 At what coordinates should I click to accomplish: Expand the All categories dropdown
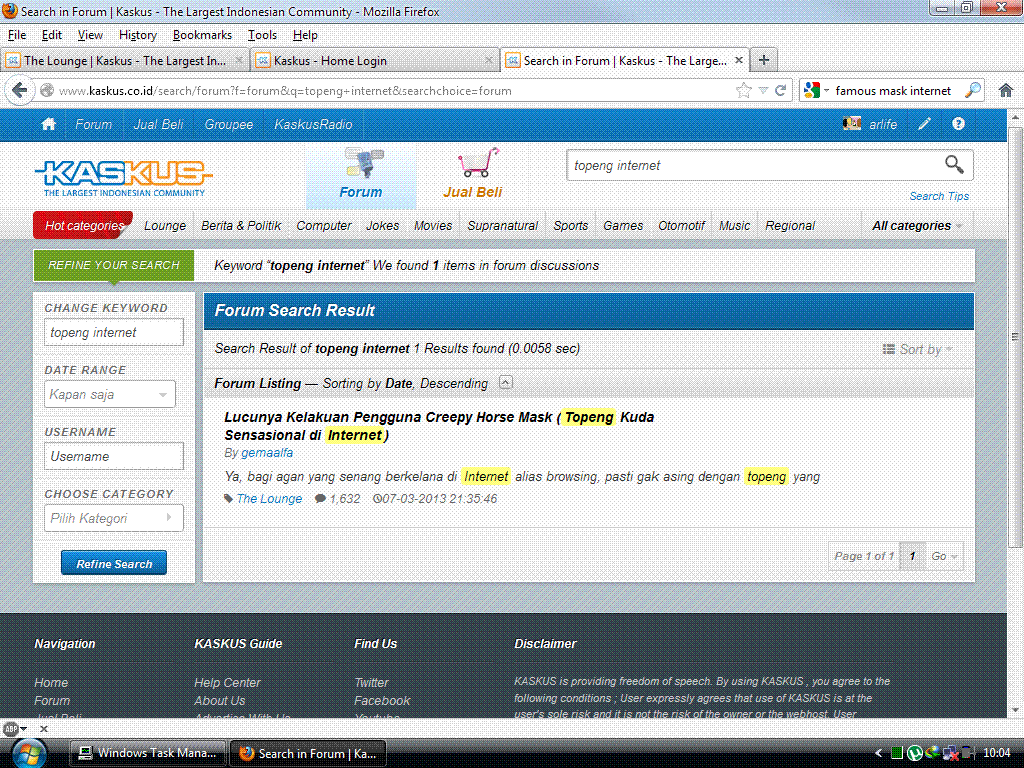918,226
